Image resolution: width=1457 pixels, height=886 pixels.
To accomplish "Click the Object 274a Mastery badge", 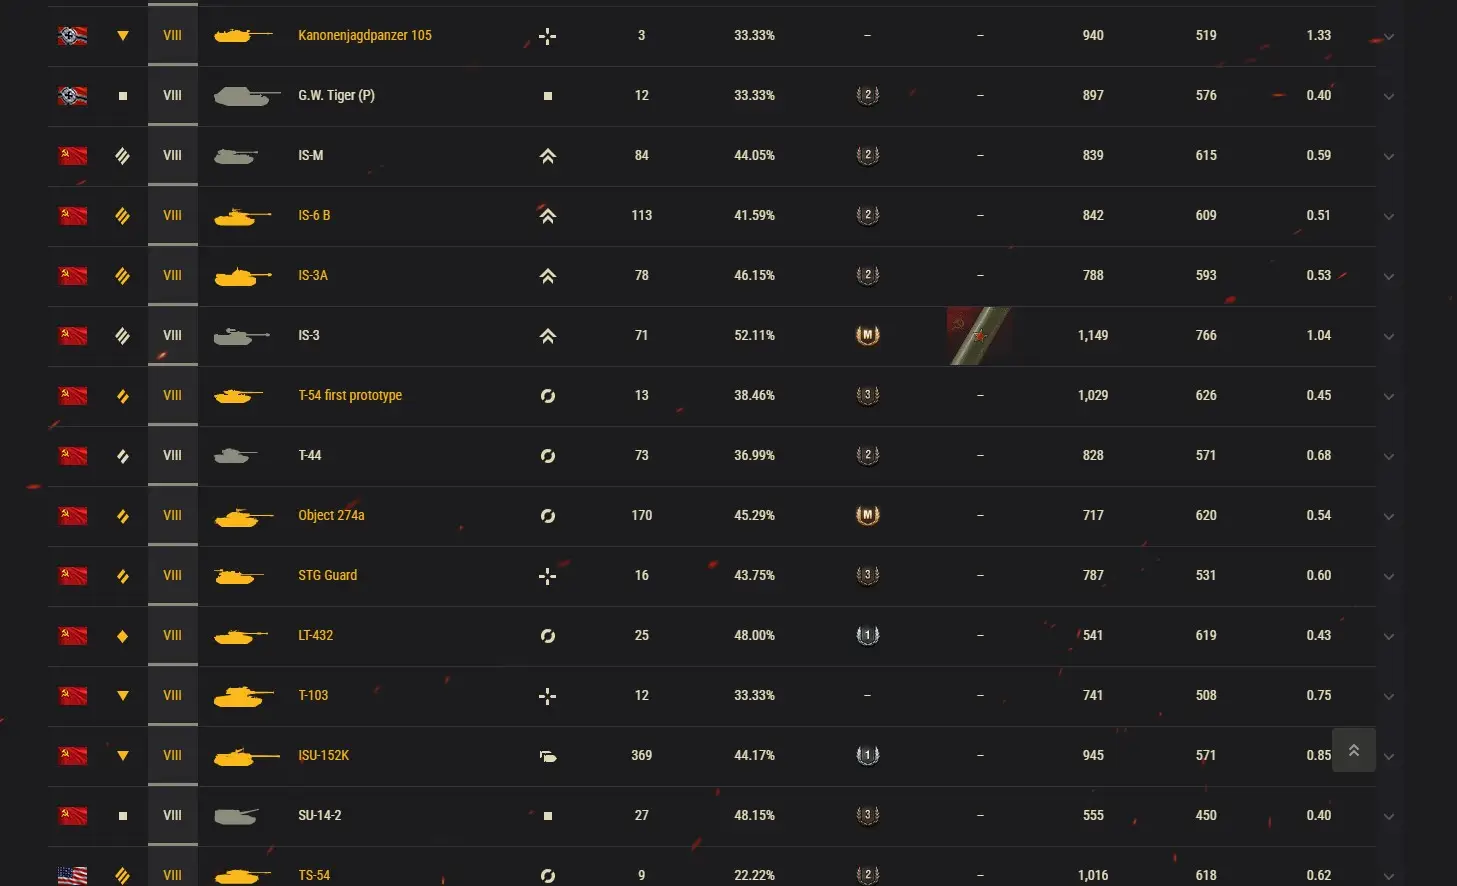I will point(867,515).
